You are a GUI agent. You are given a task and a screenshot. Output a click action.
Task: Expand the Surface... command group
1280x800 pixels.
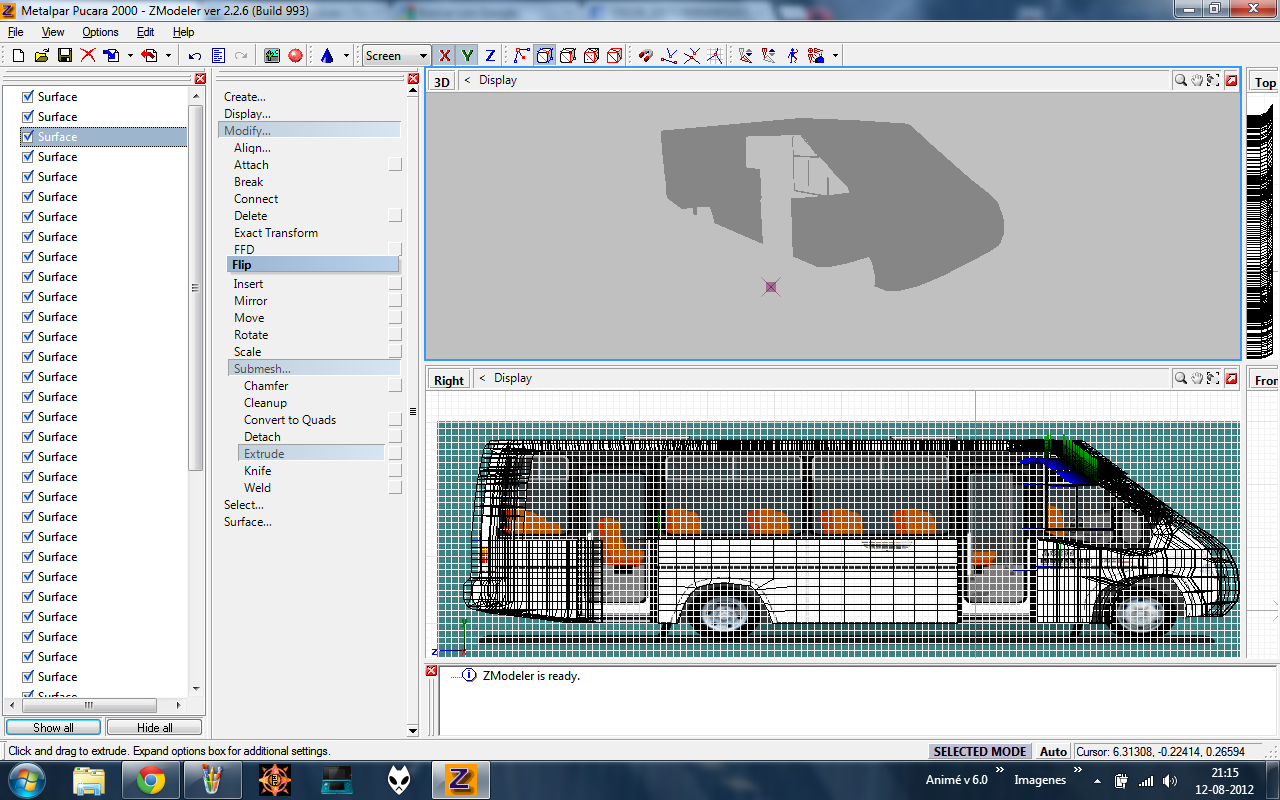click(248, 522)
